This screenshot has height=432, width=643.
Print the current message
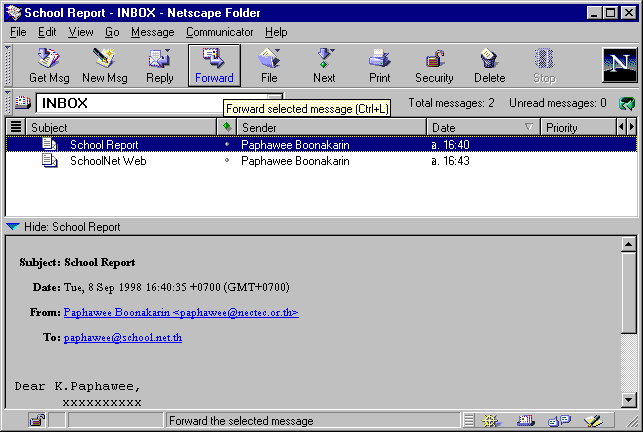tap(379, 66)
